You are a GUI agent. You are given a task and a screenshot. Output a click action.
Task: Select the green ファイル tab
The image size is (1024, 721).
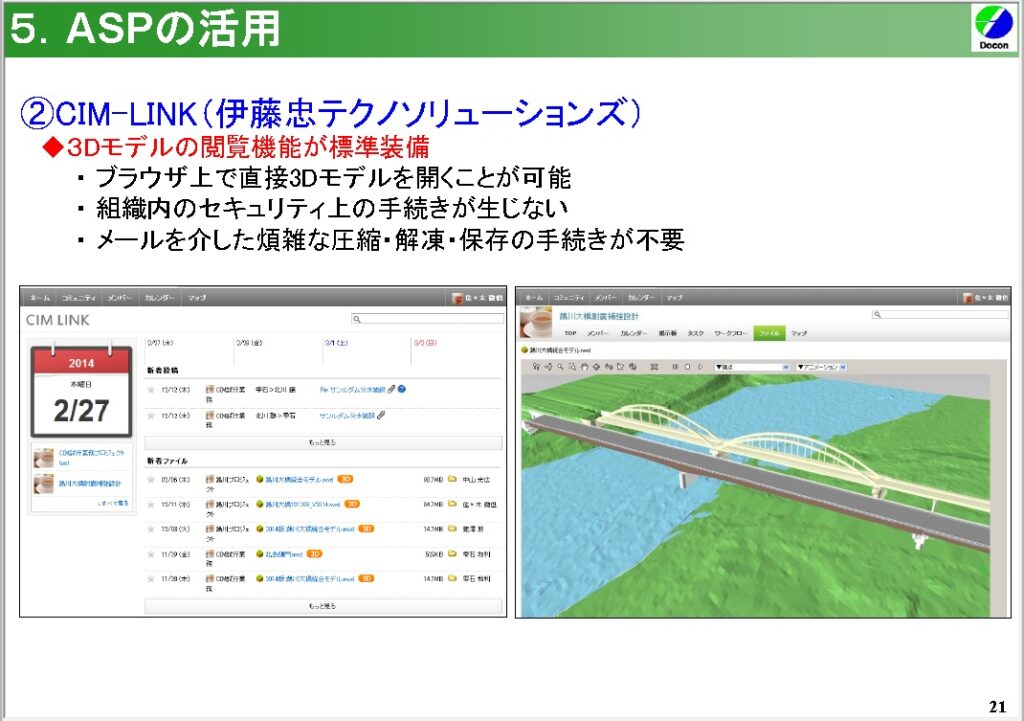point(768,333)
